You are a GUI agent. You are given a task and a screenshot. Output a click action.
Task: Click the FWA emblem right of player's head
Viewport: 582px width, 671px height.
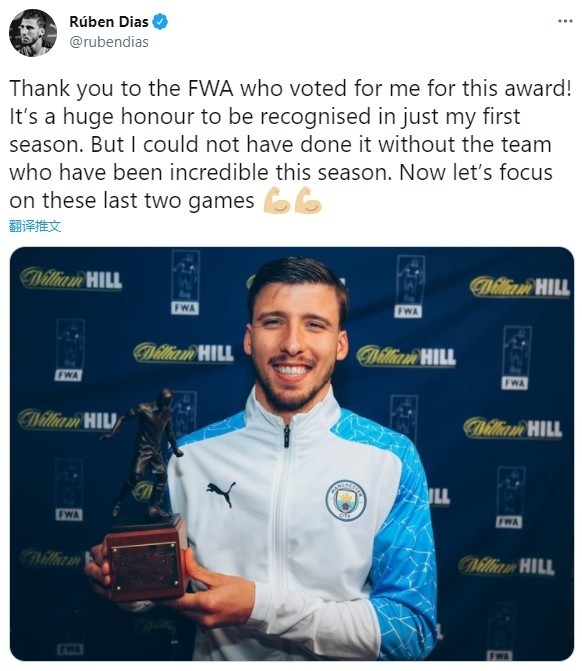(409, 286)
